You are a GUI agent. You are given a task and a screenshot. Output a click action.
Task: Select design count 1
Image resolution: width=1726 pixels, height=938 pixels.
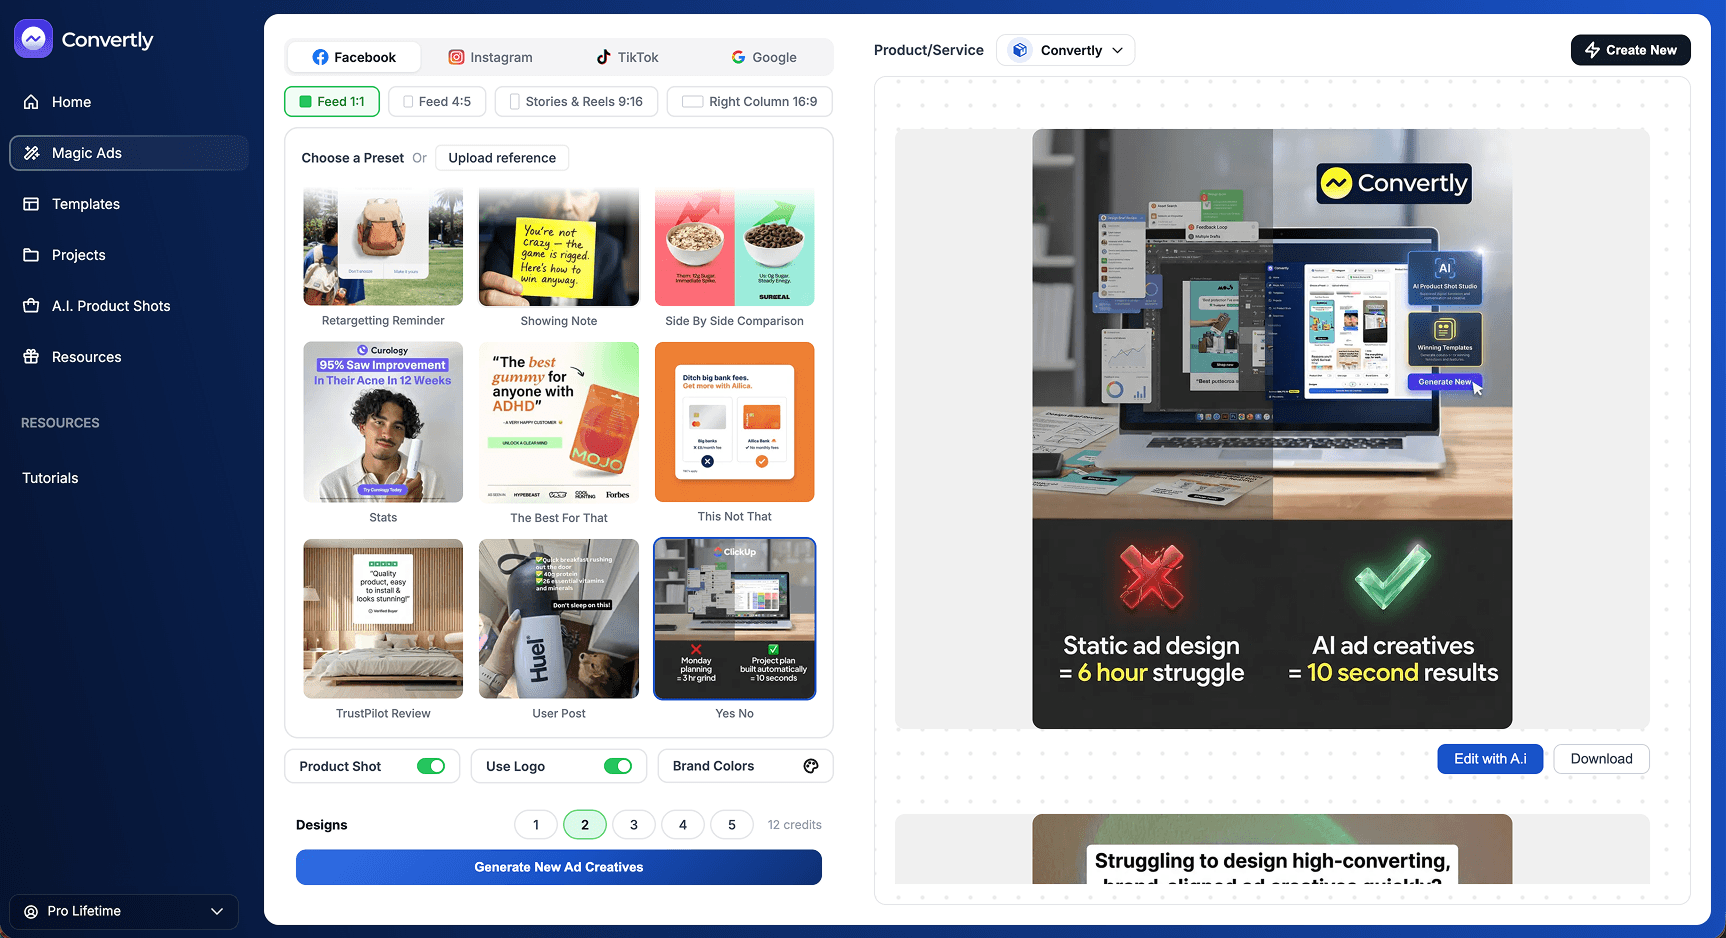536,825
